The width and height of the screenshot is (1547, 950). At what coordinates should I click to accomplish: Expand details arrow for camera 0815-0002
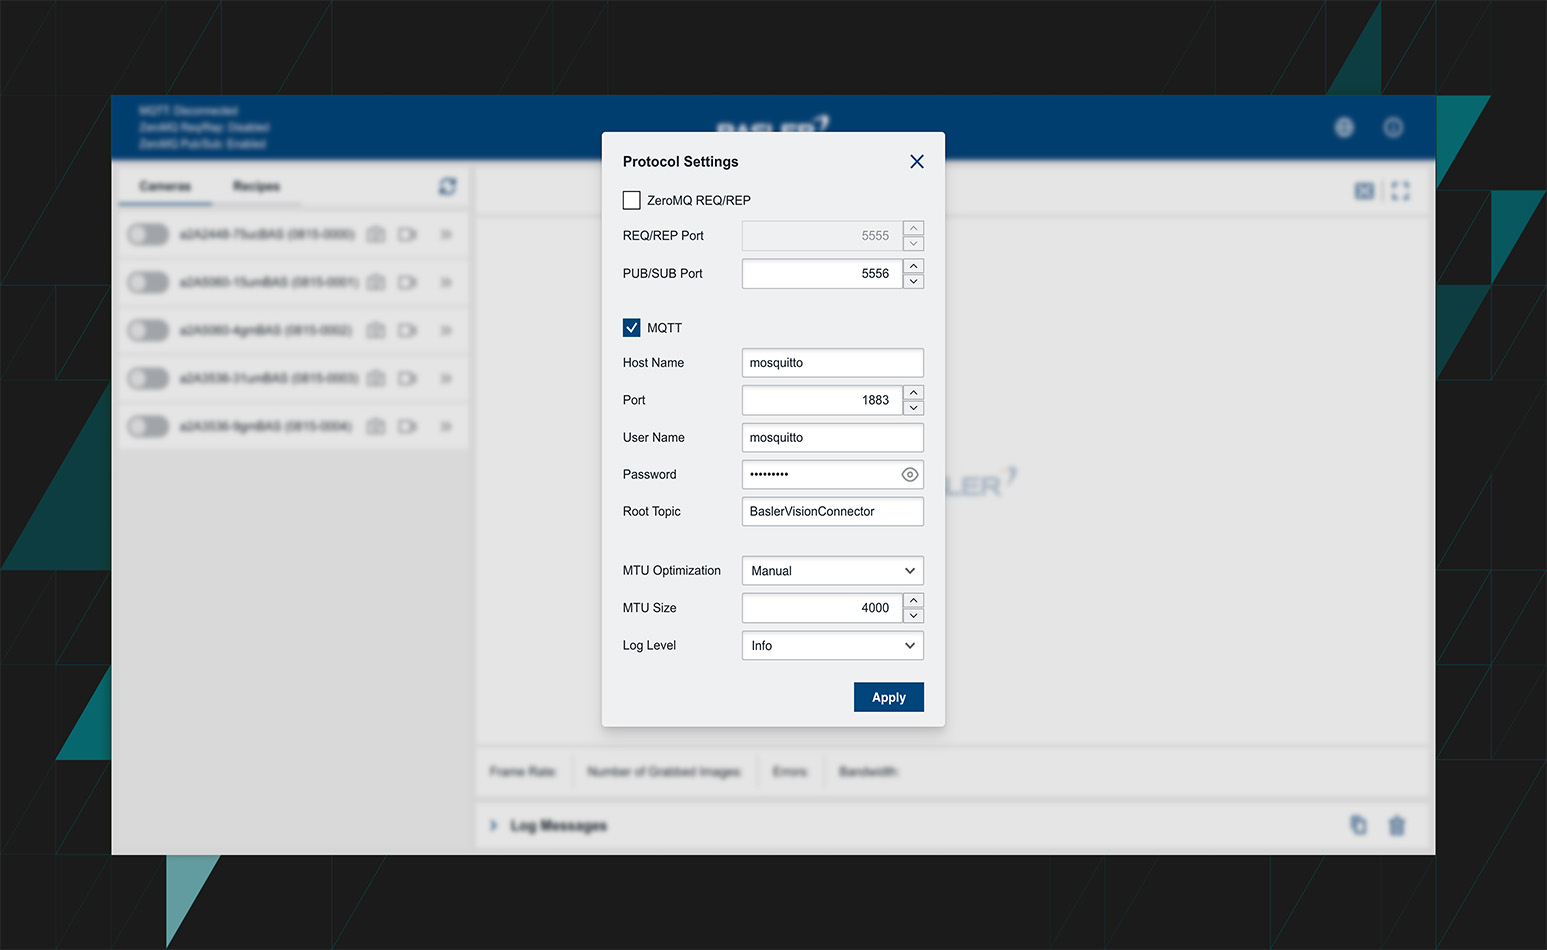point(446,330)
